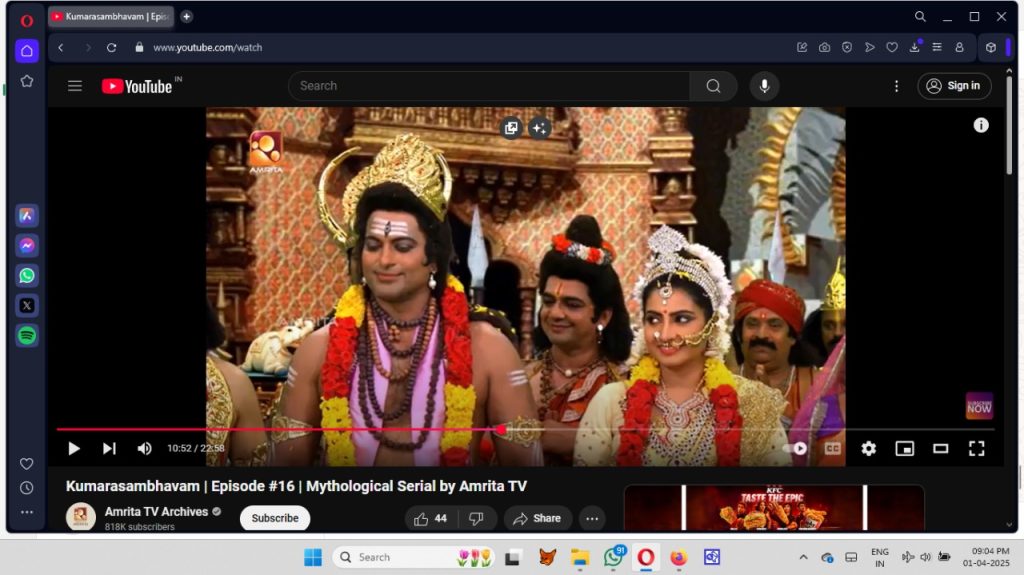Open ad blocker shield icon

pyautogui.click(x=847, y=48)
